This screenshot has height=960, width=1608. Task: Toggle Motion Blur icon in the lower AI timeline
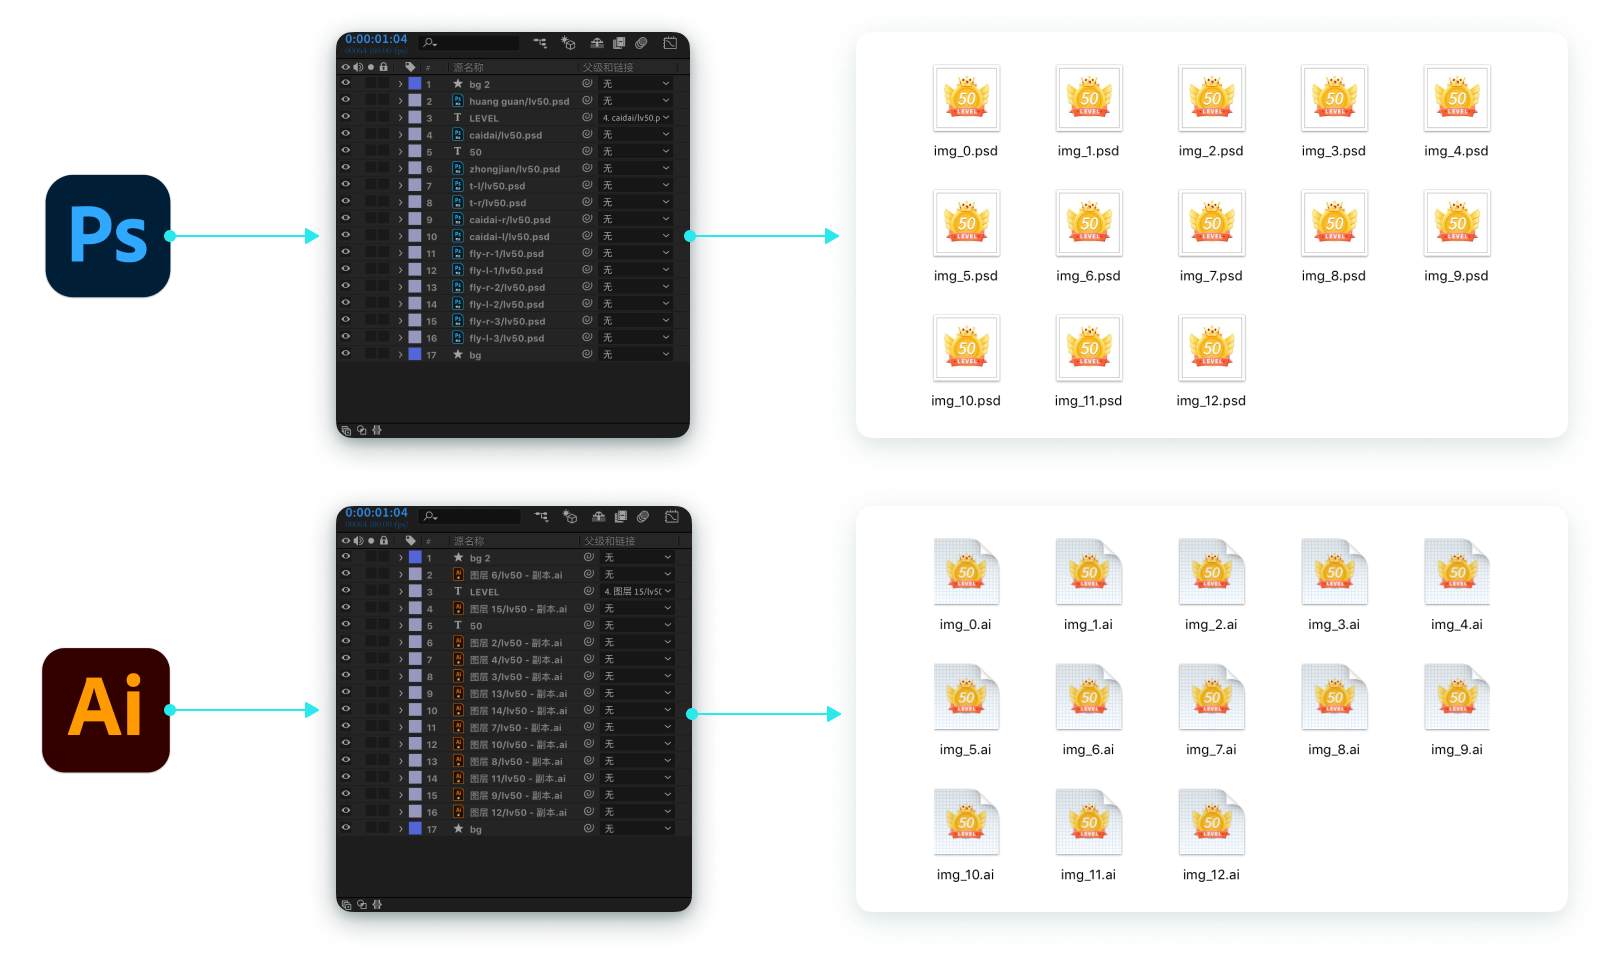[x=643, y=517]
